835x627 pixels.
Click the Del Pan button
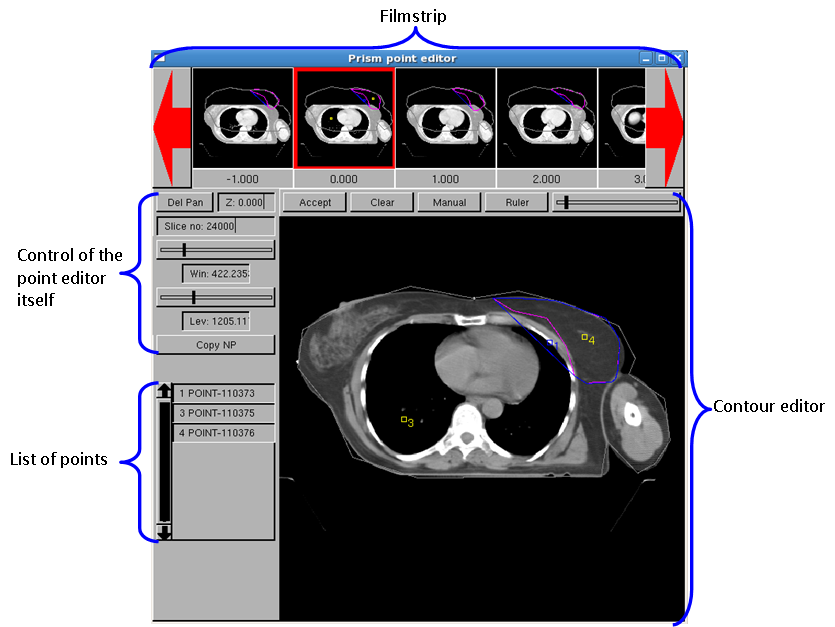[x=186, y=202]
